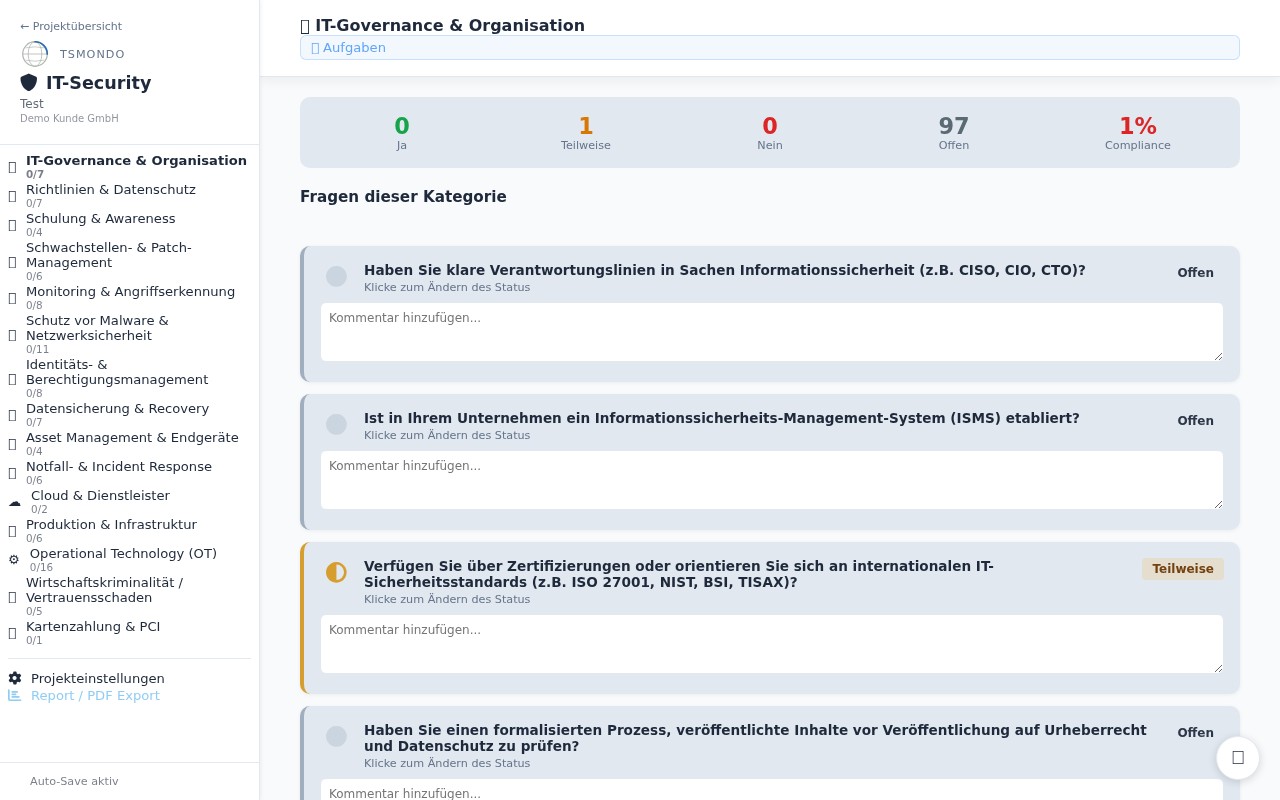Viewport: 1280px width, 800px height.
Task: Click the Teilweise count of 1
Action: click(x=586, y=127)
